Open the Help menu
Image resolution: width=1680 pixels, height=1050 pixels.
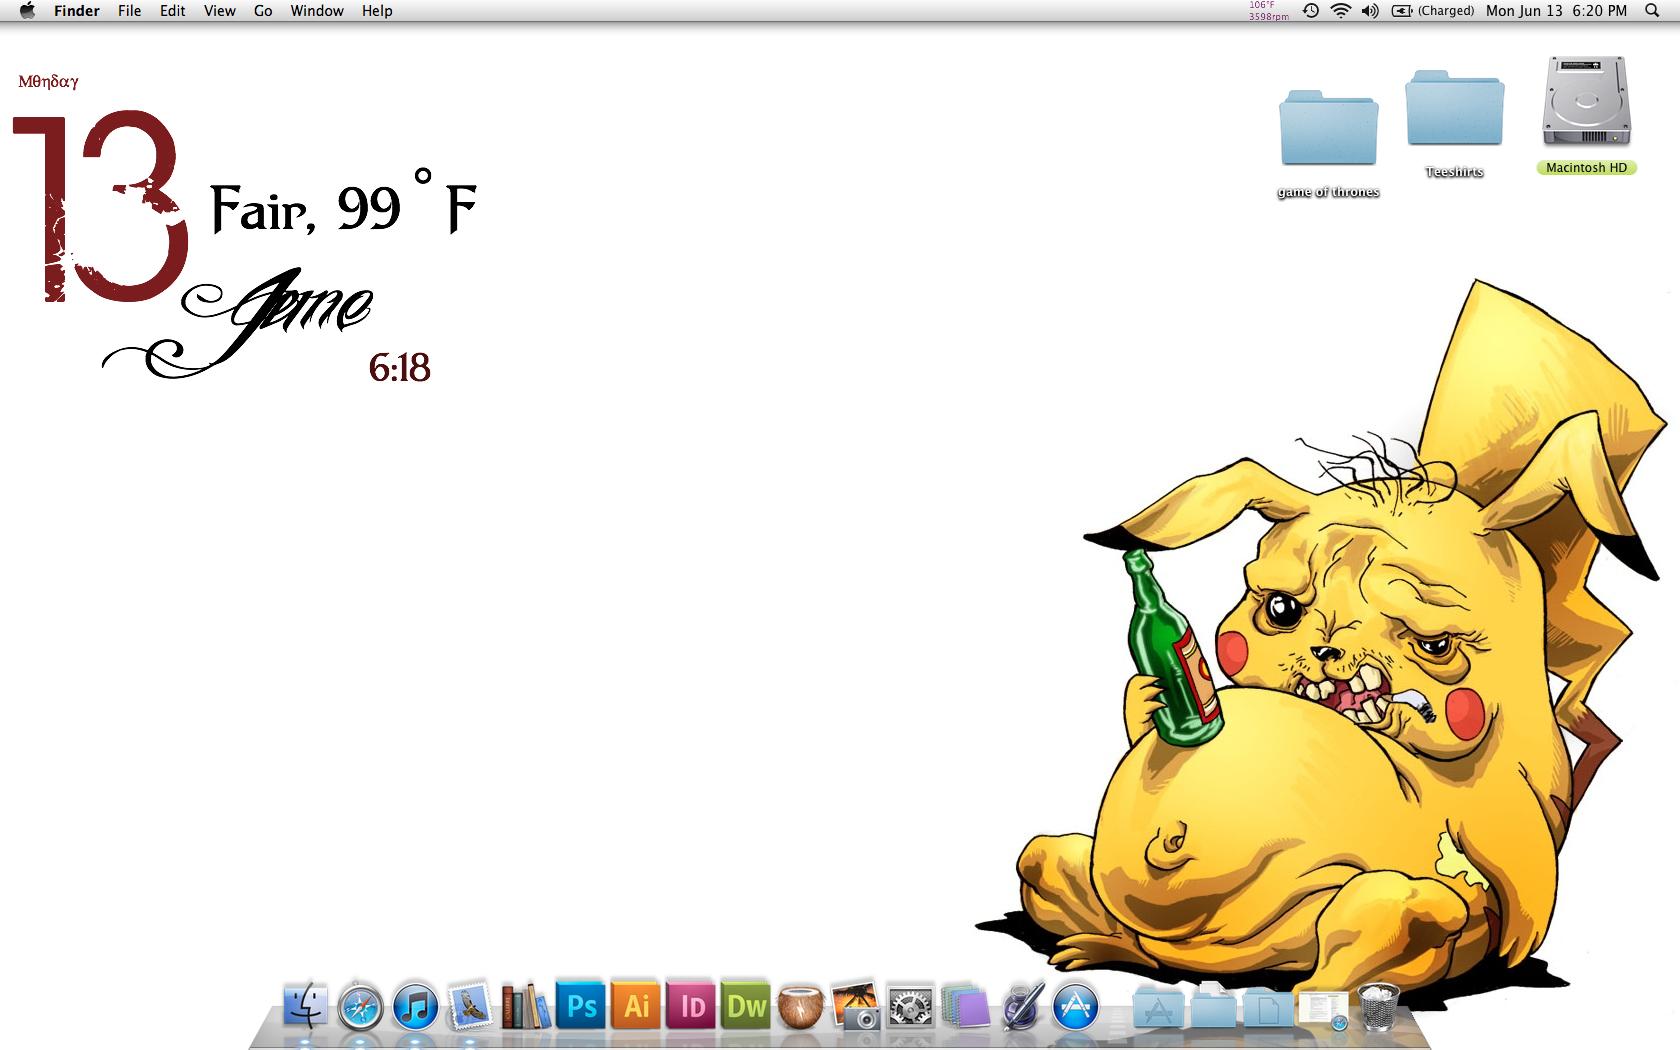tap(377, 11)
